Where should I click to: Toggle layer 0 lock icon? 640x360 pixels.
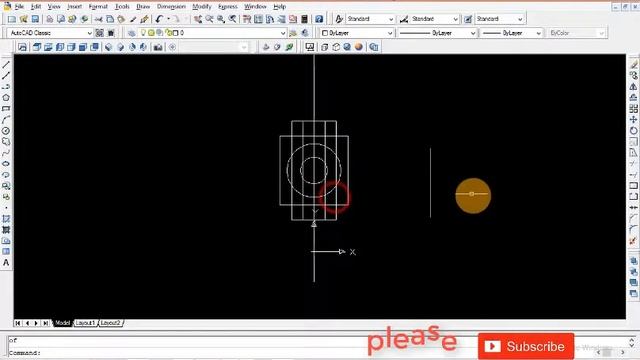click(168, 33)
